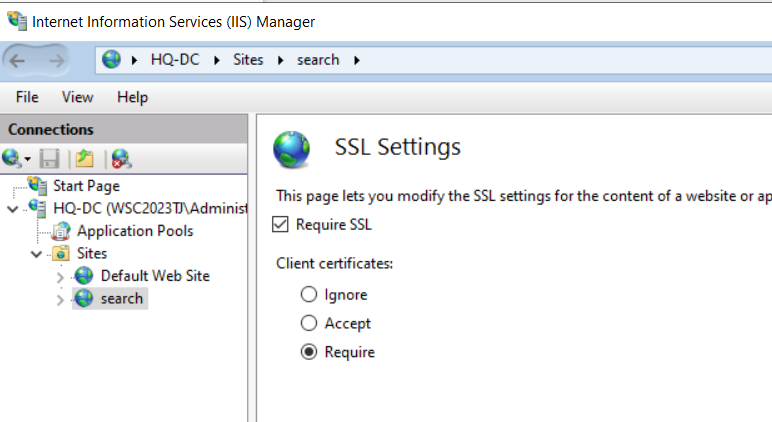
Task: Click the globe icon in the address bar
Action: 112,60
